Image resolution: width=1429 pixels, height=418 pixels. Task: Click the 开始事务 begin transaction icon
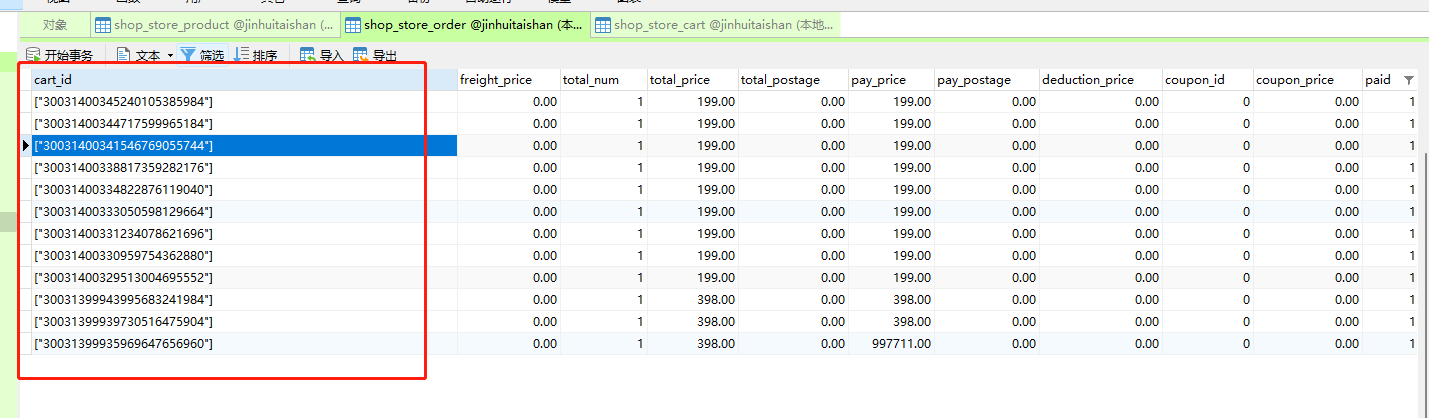(33, 56)
